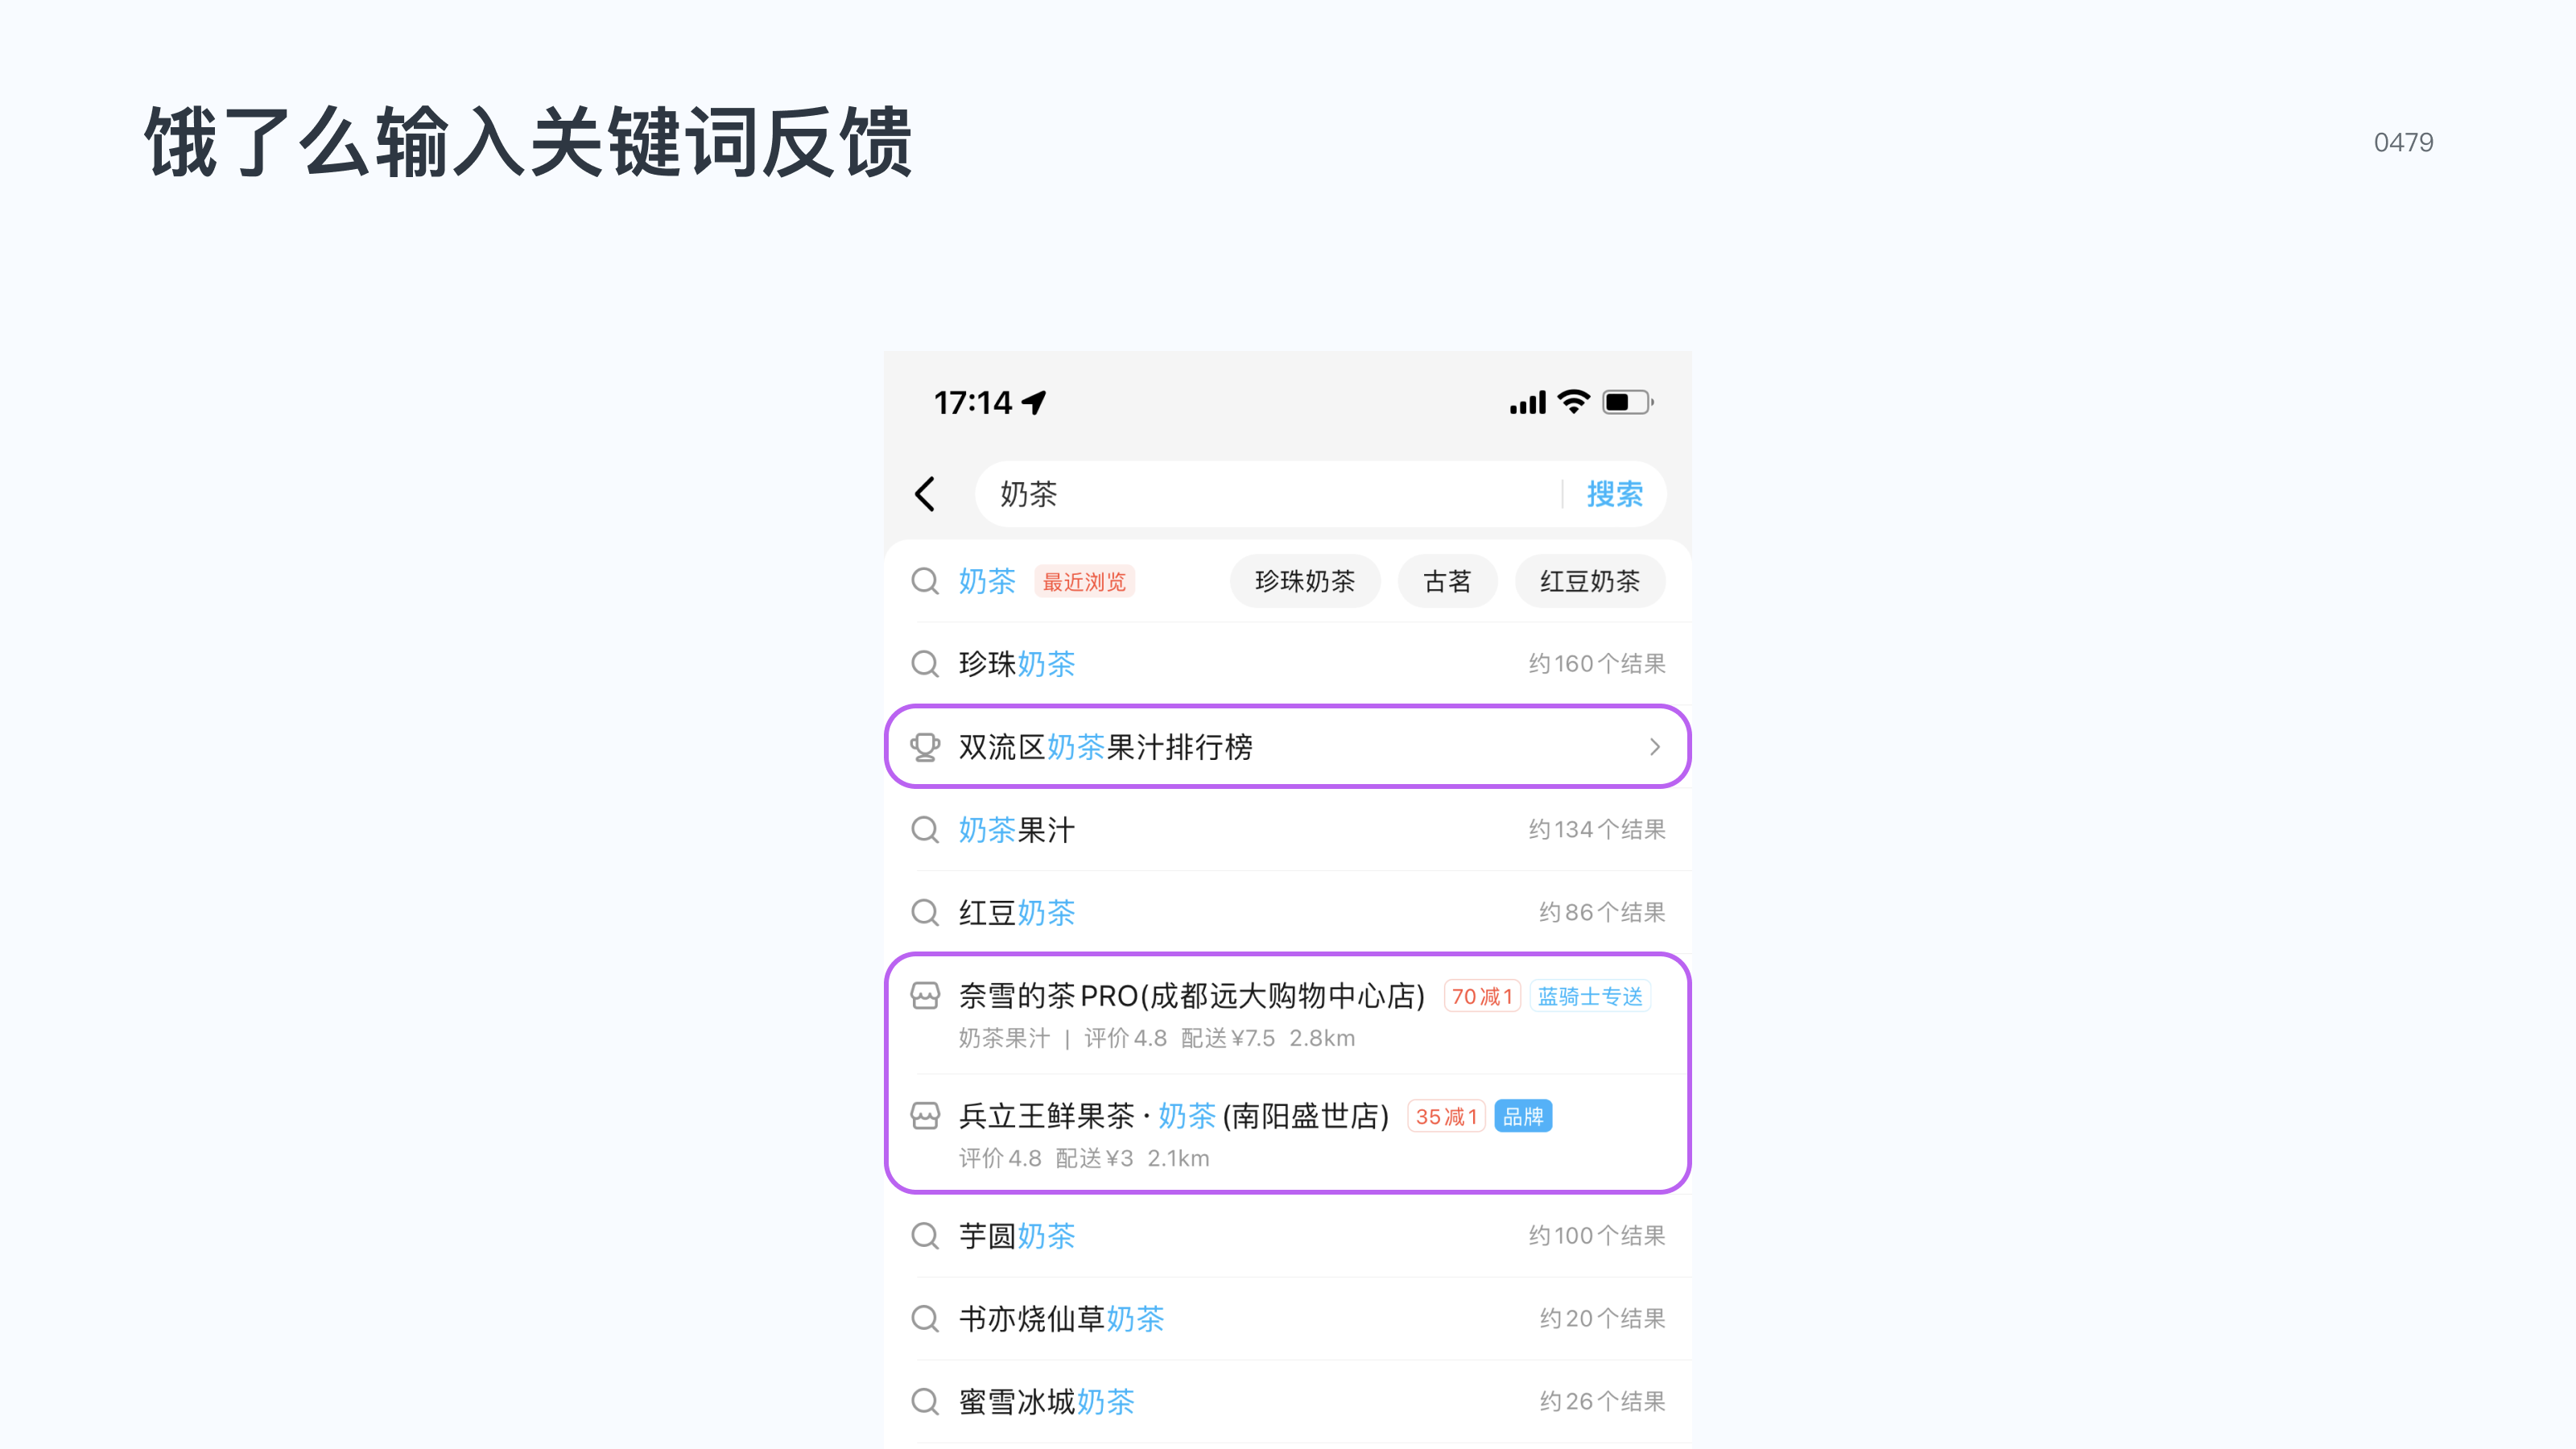Select the 珍珠奶茶 suggestion chip
Image resolution: width=2576 pixels, height=1449 pixels.
tap(1305, 581)
